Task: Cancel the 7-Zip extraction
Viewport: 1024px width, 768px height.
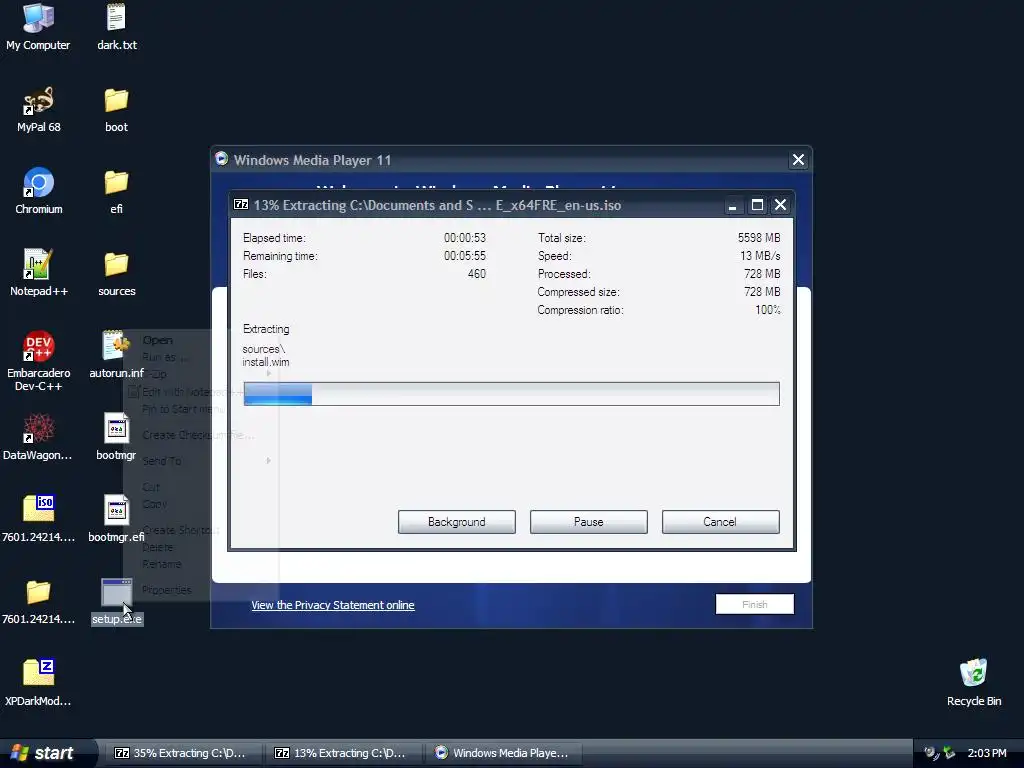Action: (x=720, y=522)
